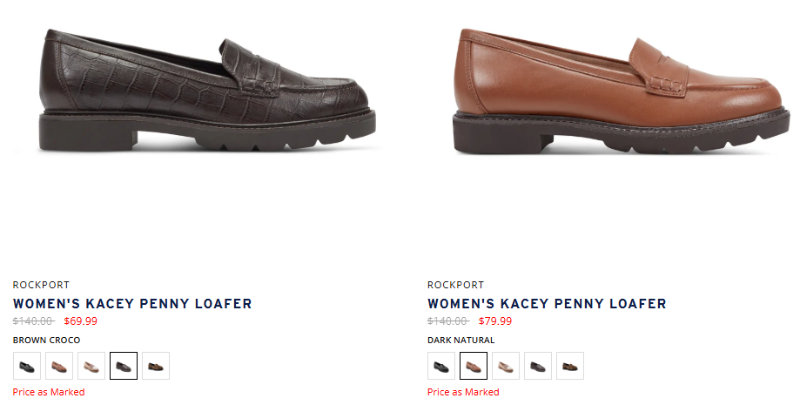This screenshot has height=405, width=800.
Task: Pick beige swatch under the Brown Croco loafer
Action: click(91, 366)
